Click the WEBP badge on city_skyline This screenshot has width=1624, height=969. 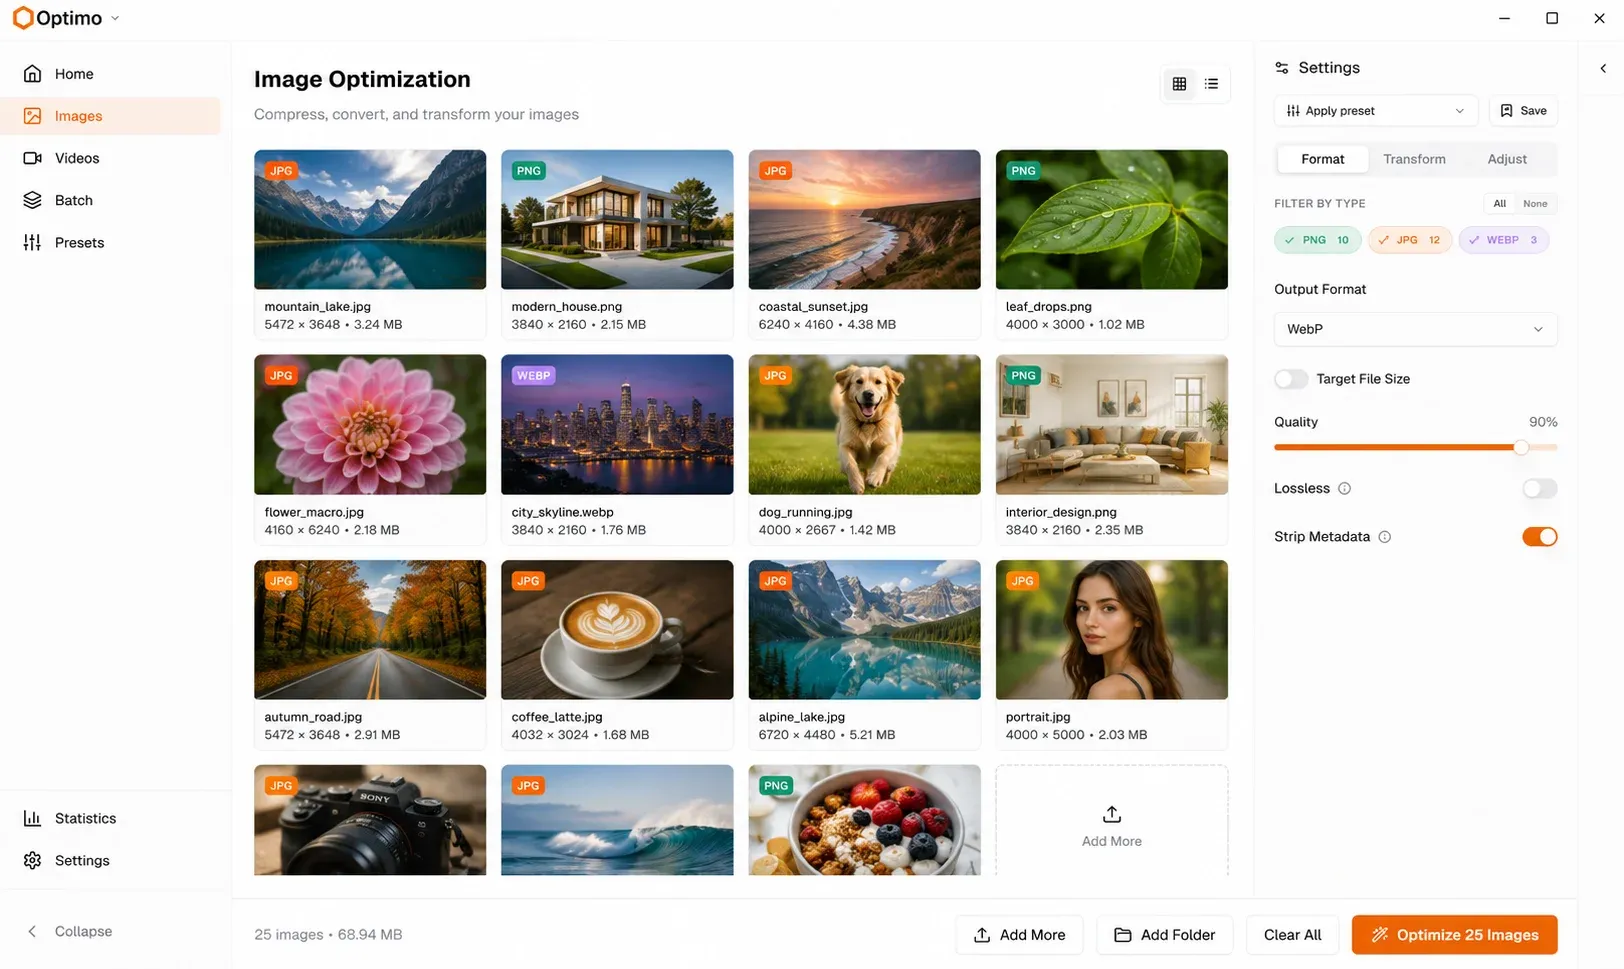click(534, 376)
